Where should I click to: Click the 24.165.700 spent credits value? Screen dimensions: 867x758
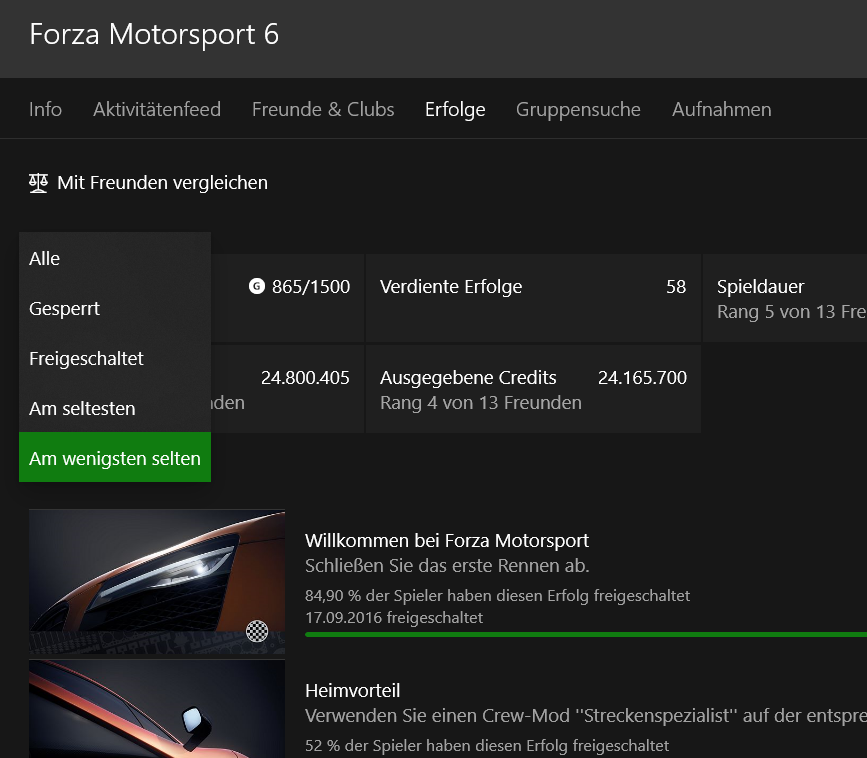click(643, 378)
